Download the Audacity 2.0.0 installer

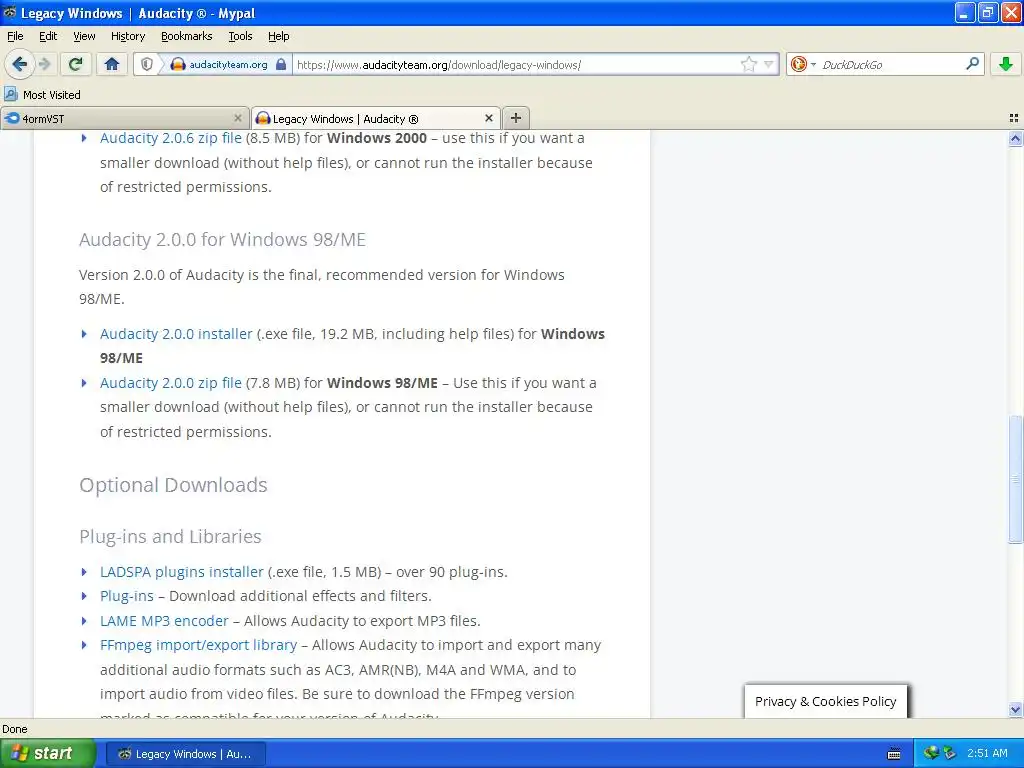coord(176,334)
